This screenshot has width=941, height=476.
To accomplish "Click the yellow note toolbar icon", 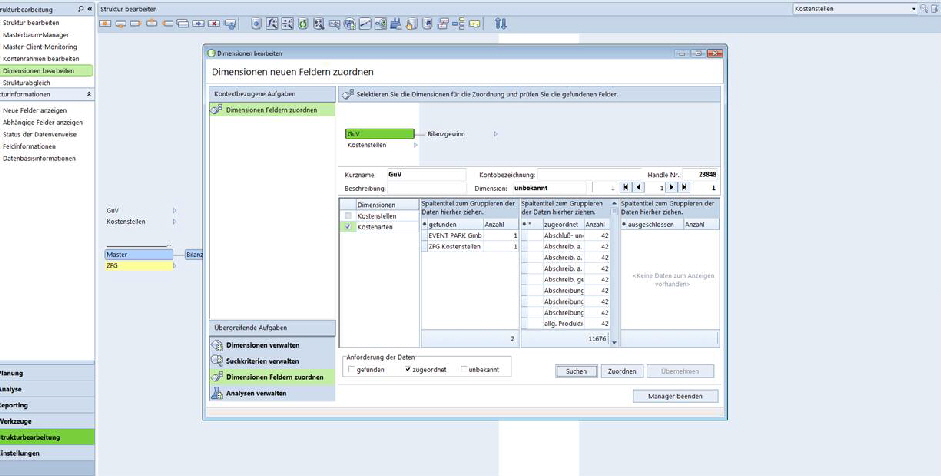I will coord(475,23).
